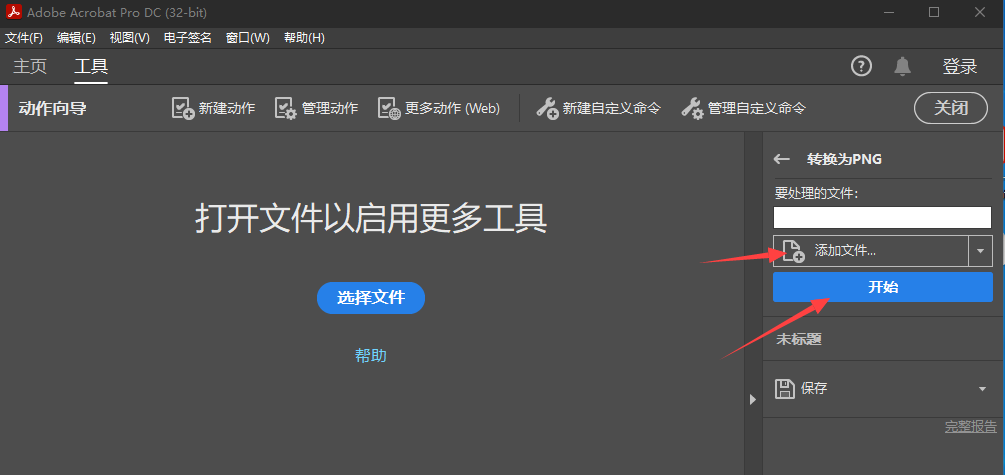Click More Actions (Web) icon
The height and width of the screenshot is (475, 1005).
click(x=389, y=108)
